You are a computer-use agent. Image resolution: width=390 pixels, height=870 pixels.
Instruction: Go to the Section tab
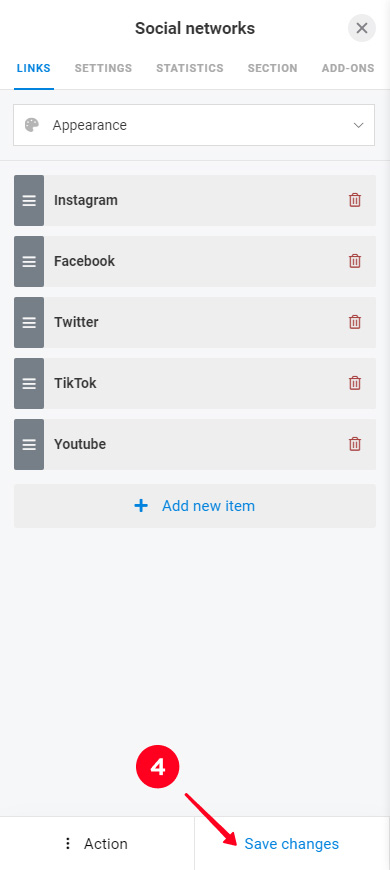coord(272,68)
